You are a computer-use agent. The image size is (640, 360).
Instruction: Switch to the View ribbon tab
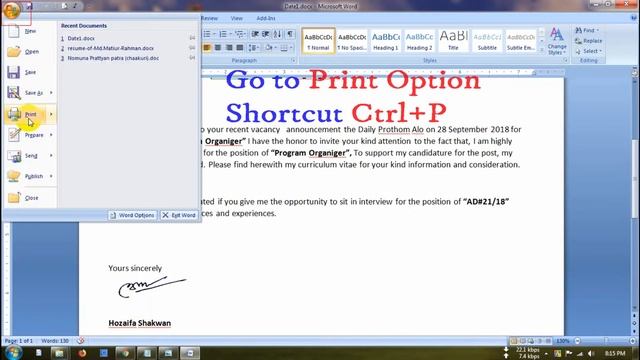(x=236, y=18)
